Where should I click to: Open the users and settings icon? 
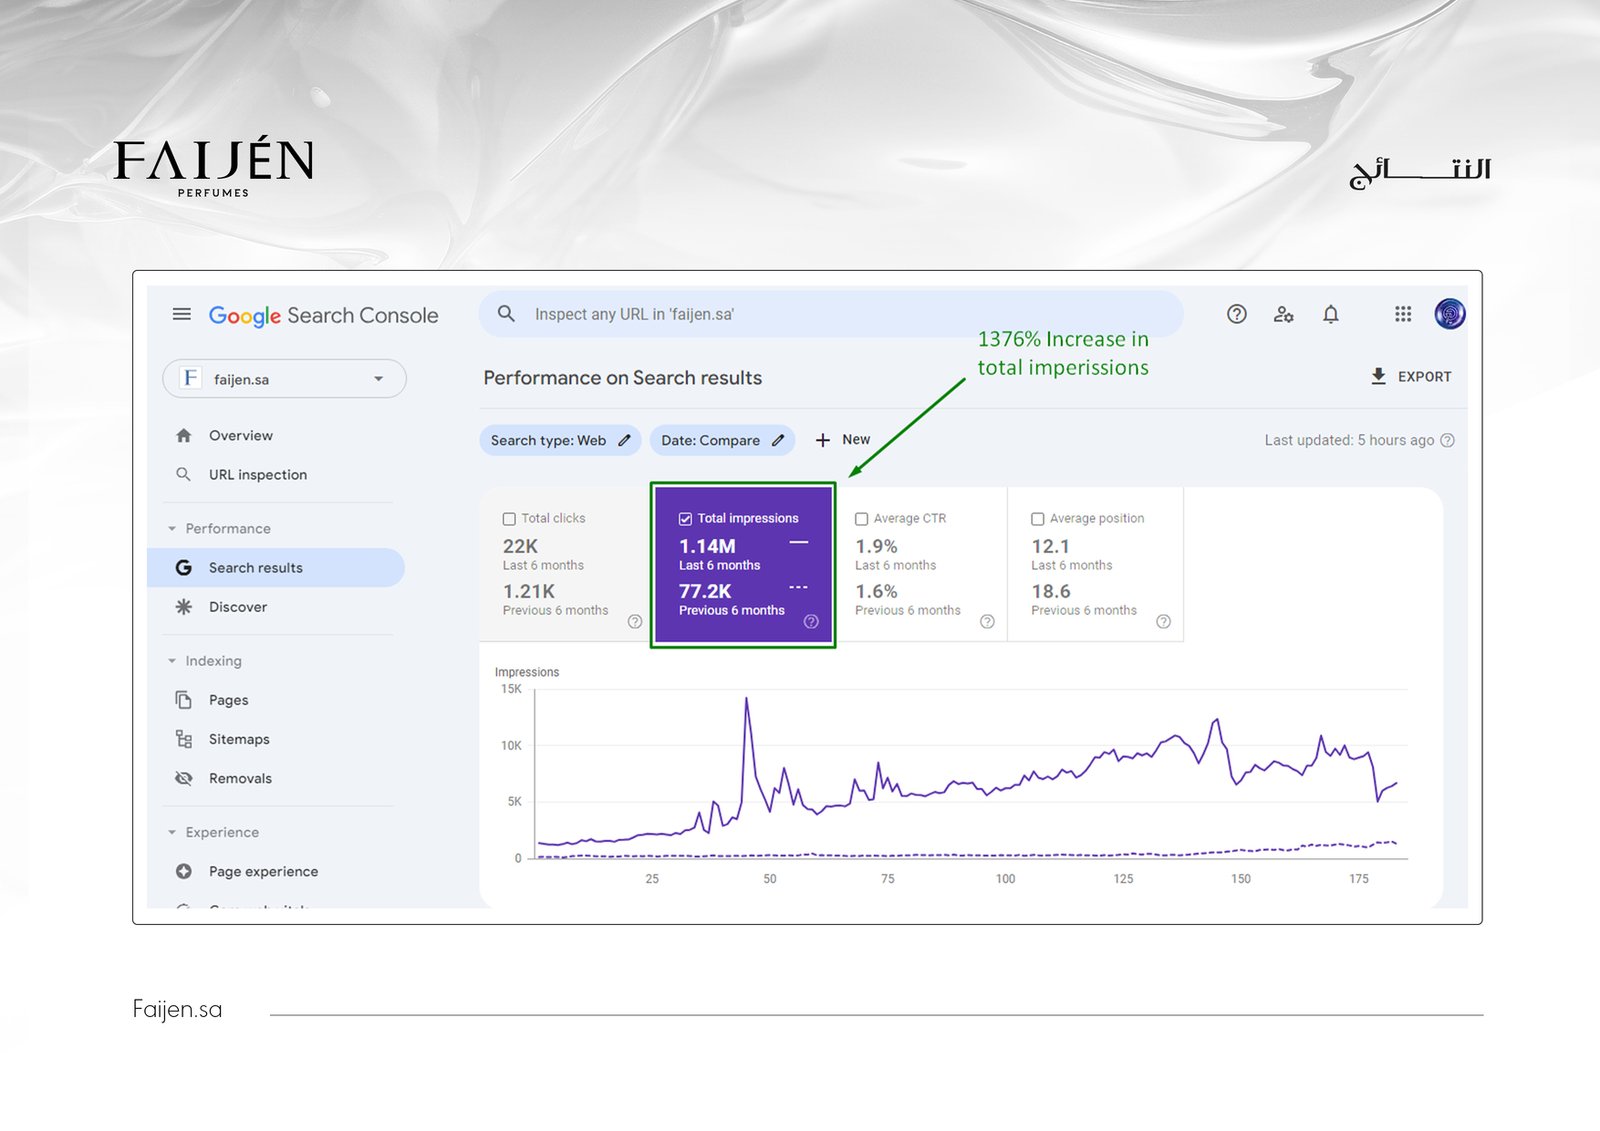[1284, 314]
